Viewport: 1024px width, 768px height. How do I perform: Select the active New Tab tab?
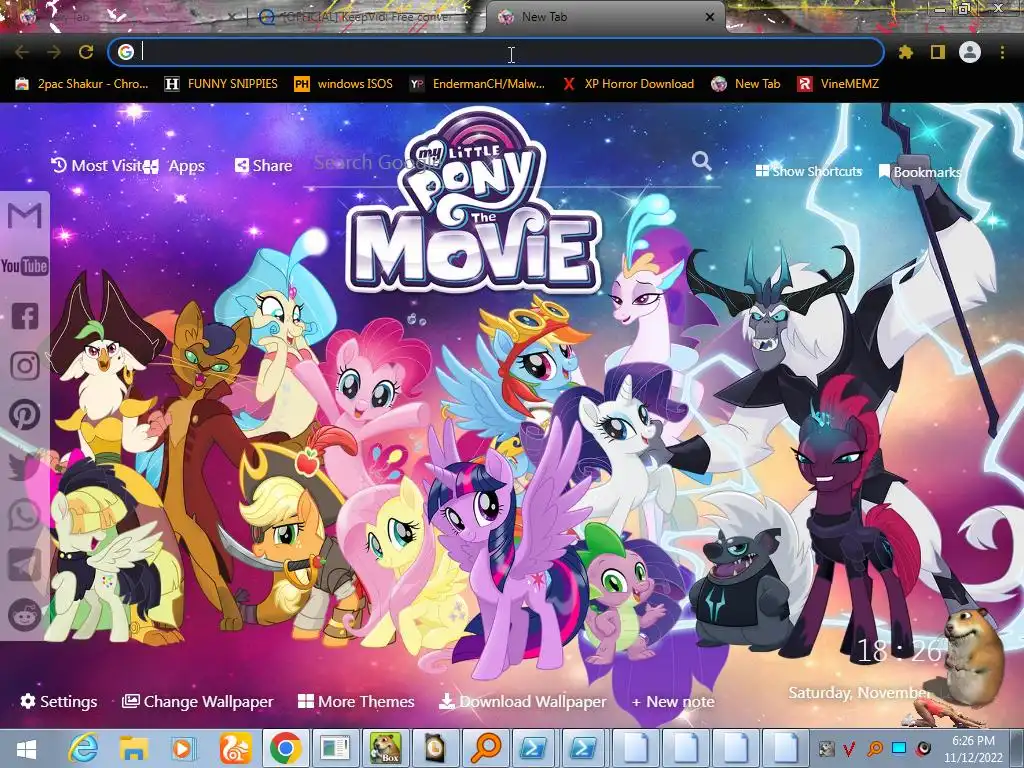pyautogui.click(x=604, y=17)
